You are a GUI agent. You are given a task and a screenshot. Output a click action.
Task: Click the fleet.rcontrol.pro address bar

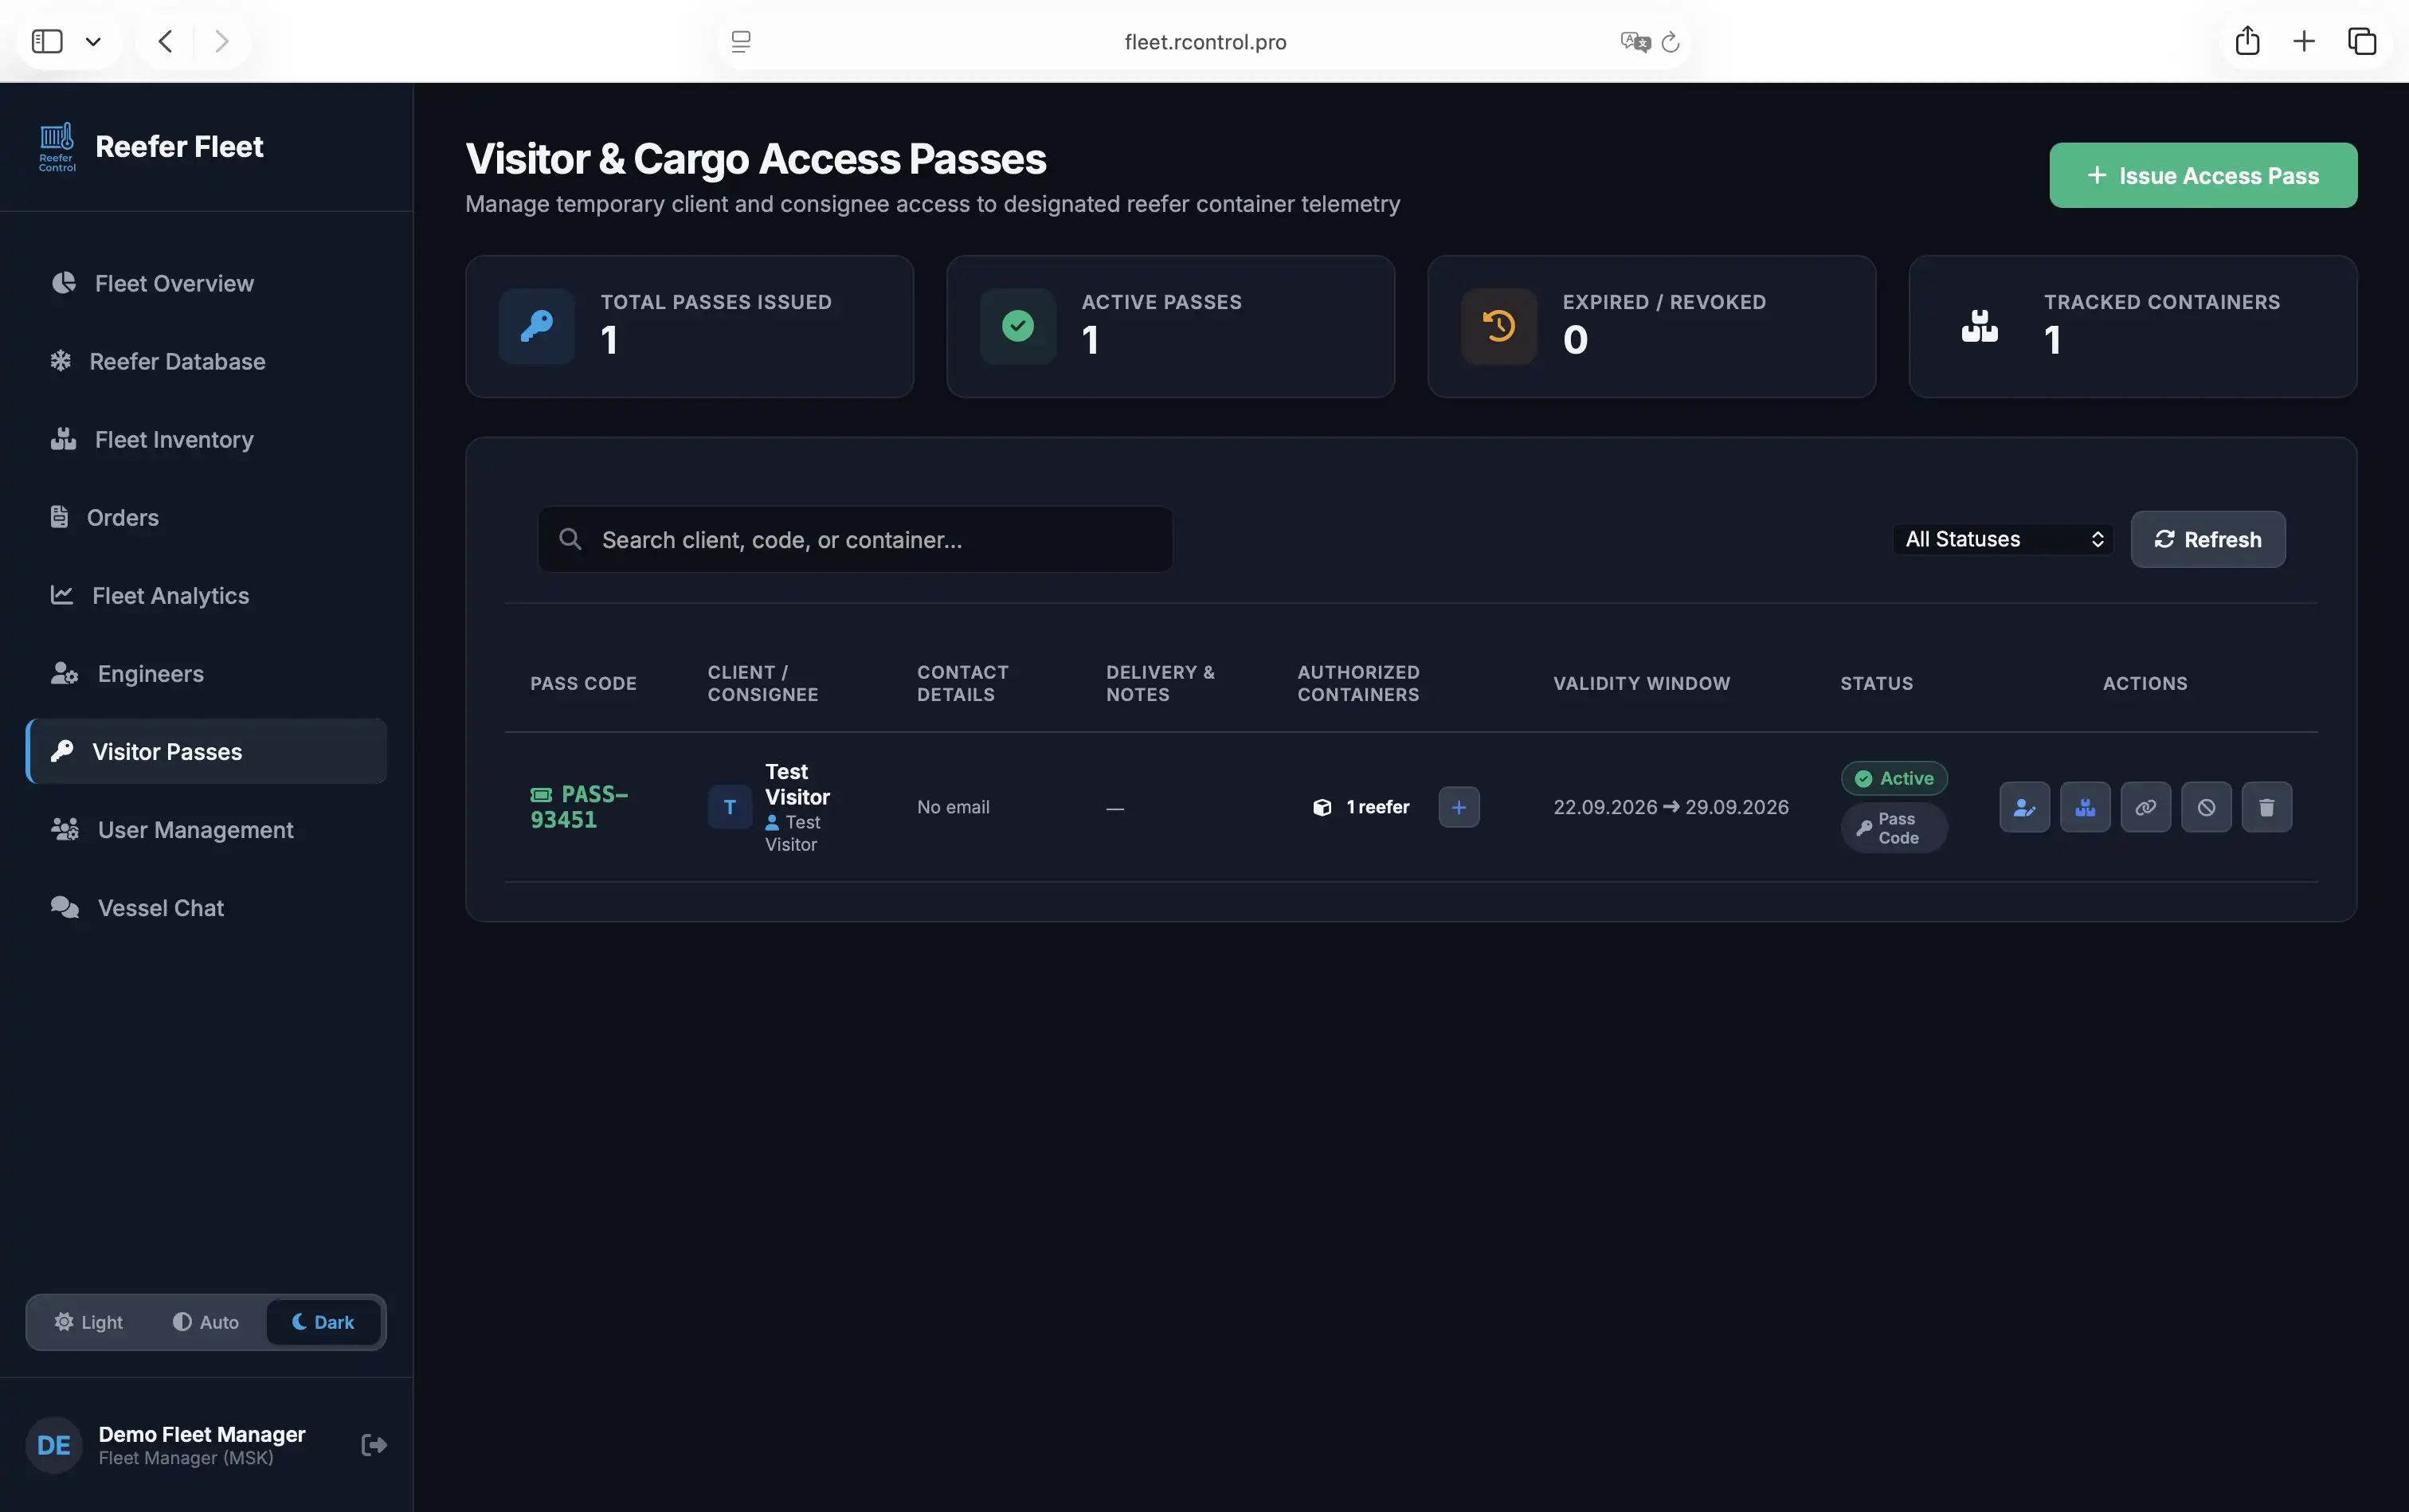pos(1204,42)
